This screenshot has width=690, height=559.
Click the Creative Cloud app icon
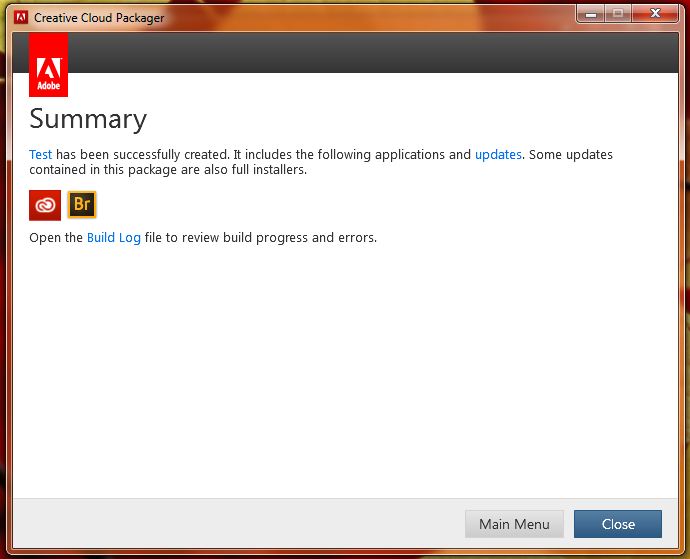pos(45,205)
